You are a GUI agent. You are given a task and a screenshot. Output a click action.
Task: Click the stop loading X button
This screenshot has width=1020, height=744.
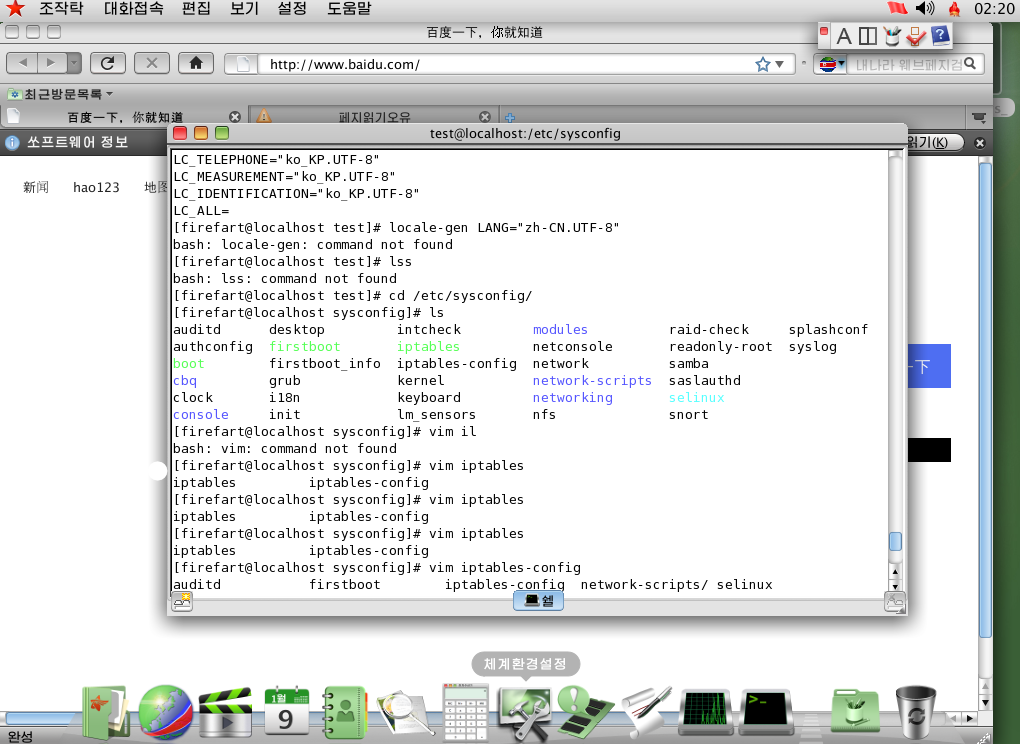[x=151, y=63]
